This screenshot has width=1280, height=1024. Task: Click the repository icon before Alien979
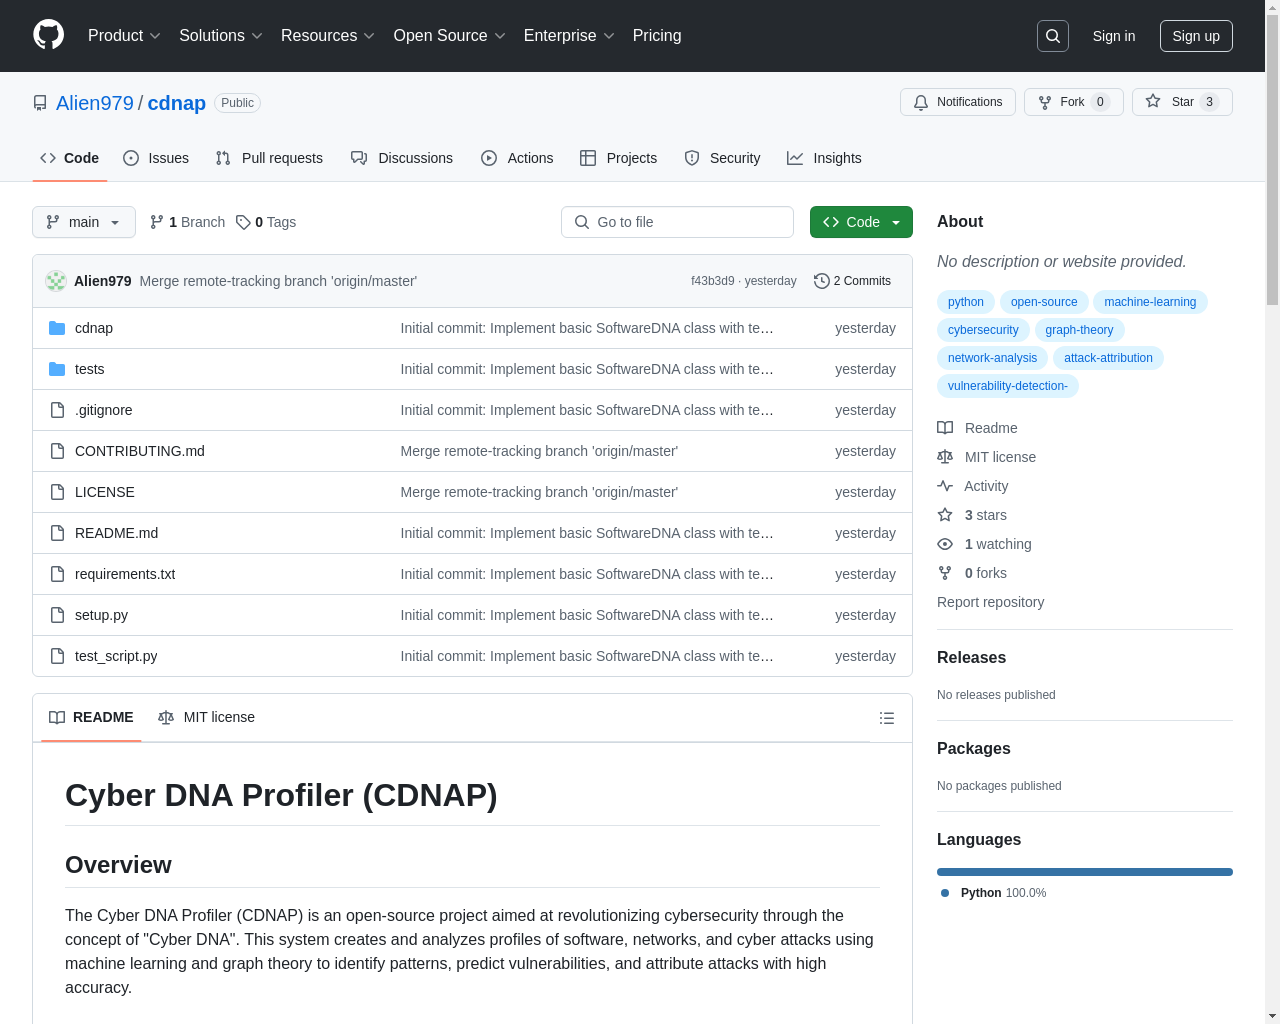(40, 103)
